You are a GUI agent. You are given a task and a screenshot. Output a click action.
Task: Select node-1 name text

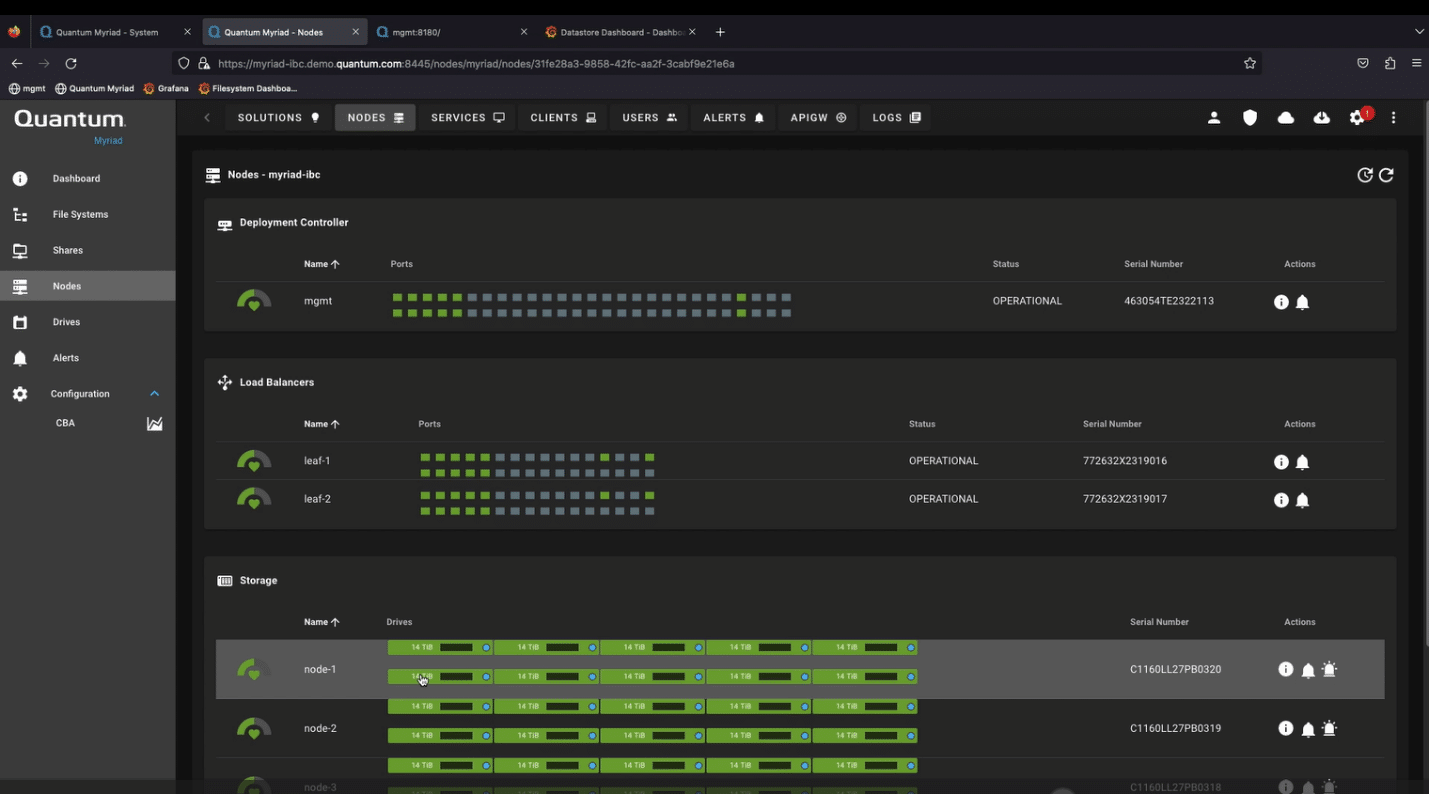point(320,670)
